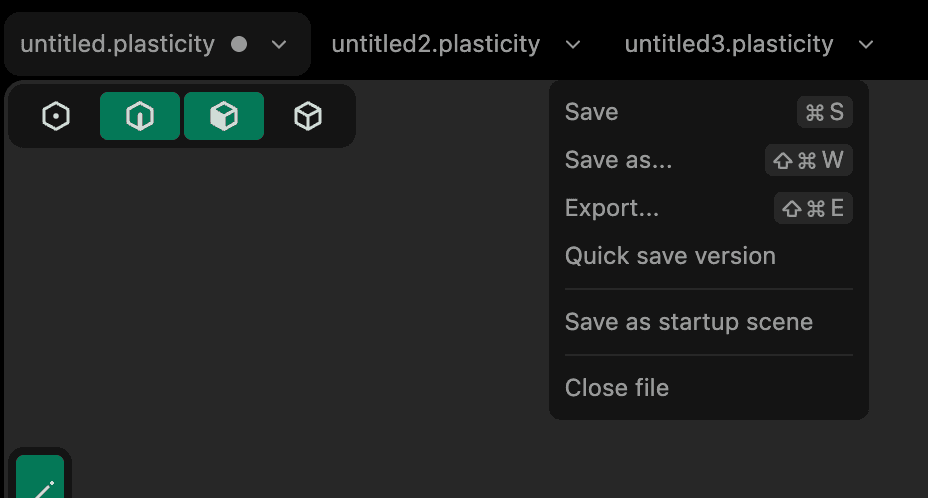This screenshot has width=928, height=498.
Task: Switch to the untitled.plasticity tab
Action: [117, 44]
